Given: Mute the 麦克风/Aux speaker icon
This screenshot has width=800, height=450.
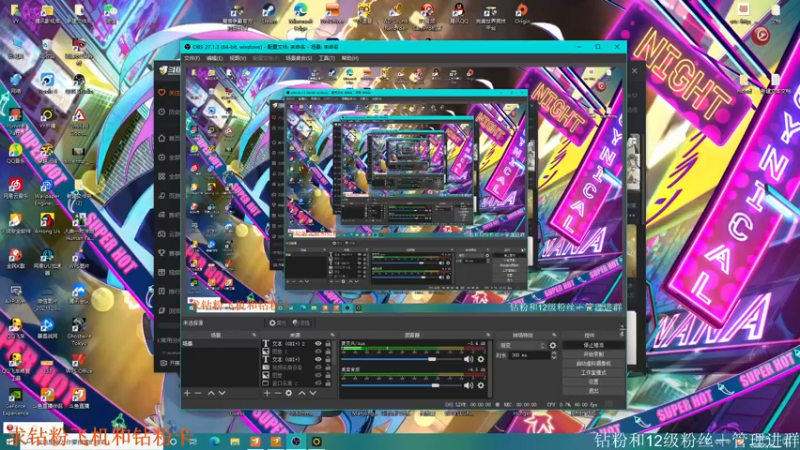Looking at the screenshot, I should click(x=468, y=359).
